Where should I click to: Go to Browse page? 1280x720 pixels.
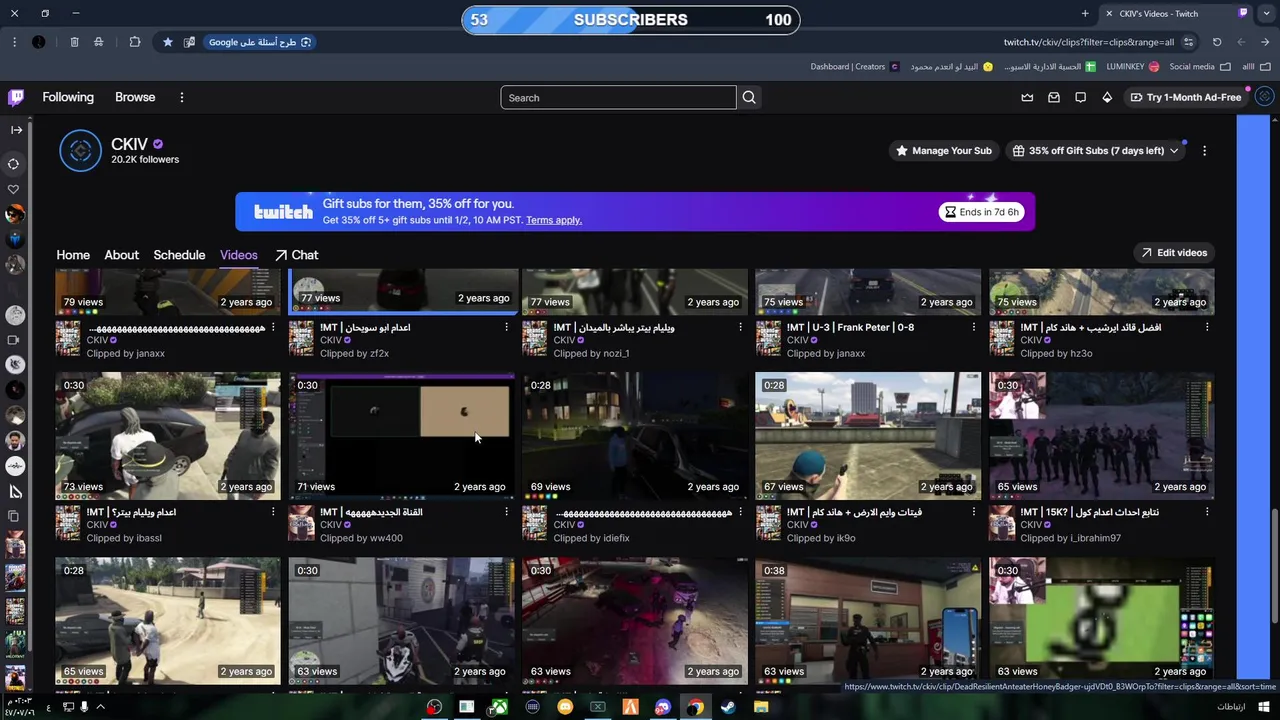[135, 97]
